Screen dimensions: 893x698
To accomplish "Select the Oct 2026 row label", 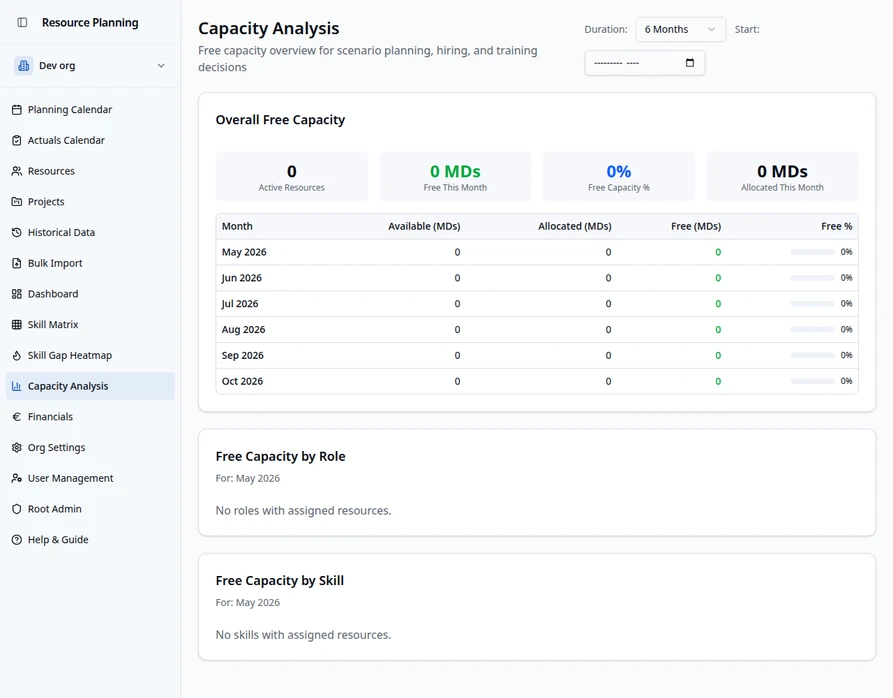I will [242, 381].
